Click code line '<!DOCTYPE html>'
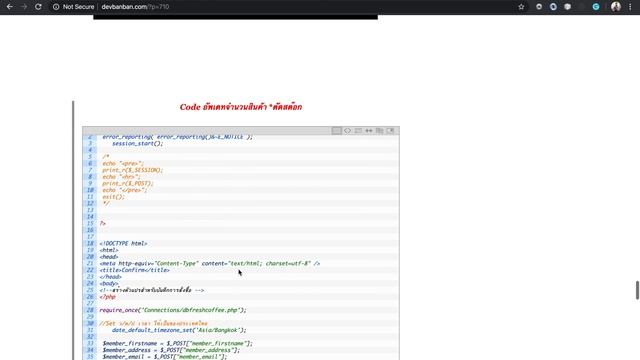 [x=123, y=244]
